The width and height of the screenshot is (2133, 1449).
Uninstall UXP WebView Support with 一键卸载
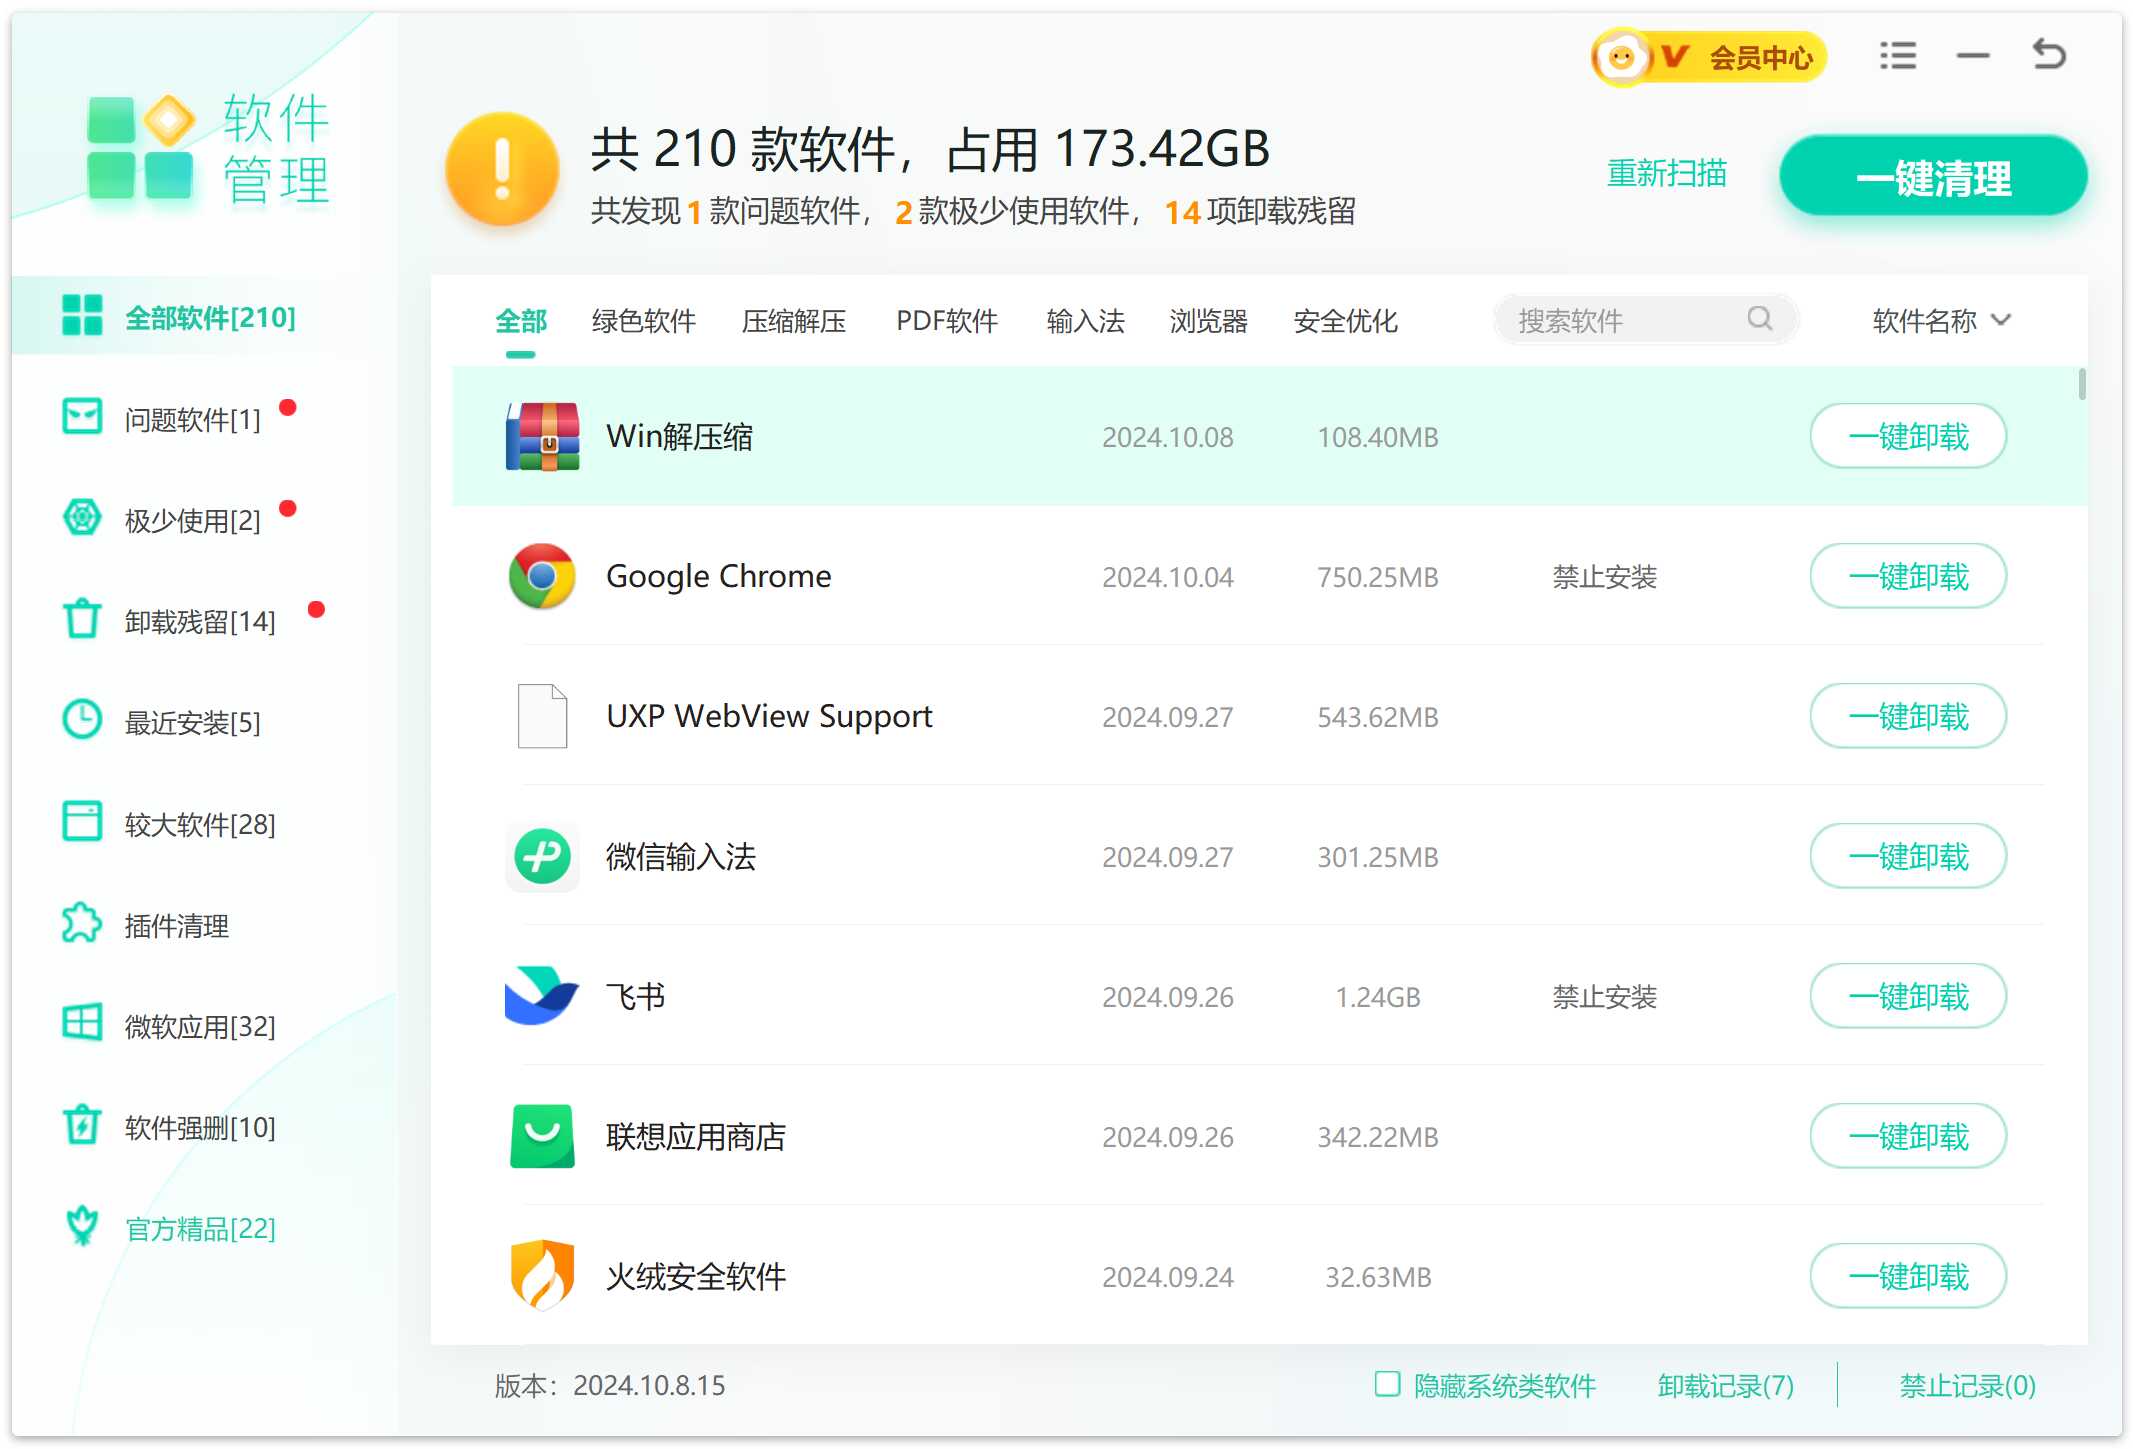pos(1908,716)
